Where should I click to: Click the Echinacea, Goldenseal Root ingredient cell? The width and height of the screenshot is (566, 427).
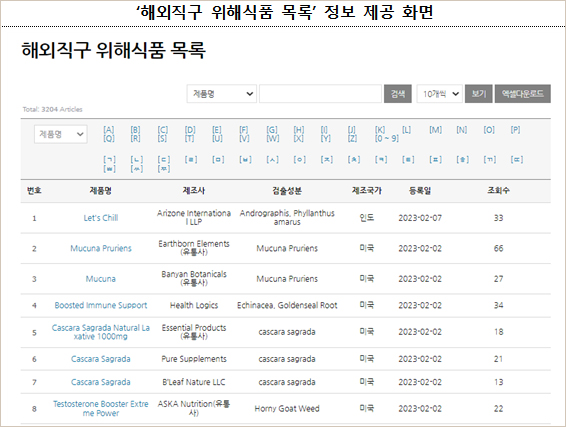[287, 305]
